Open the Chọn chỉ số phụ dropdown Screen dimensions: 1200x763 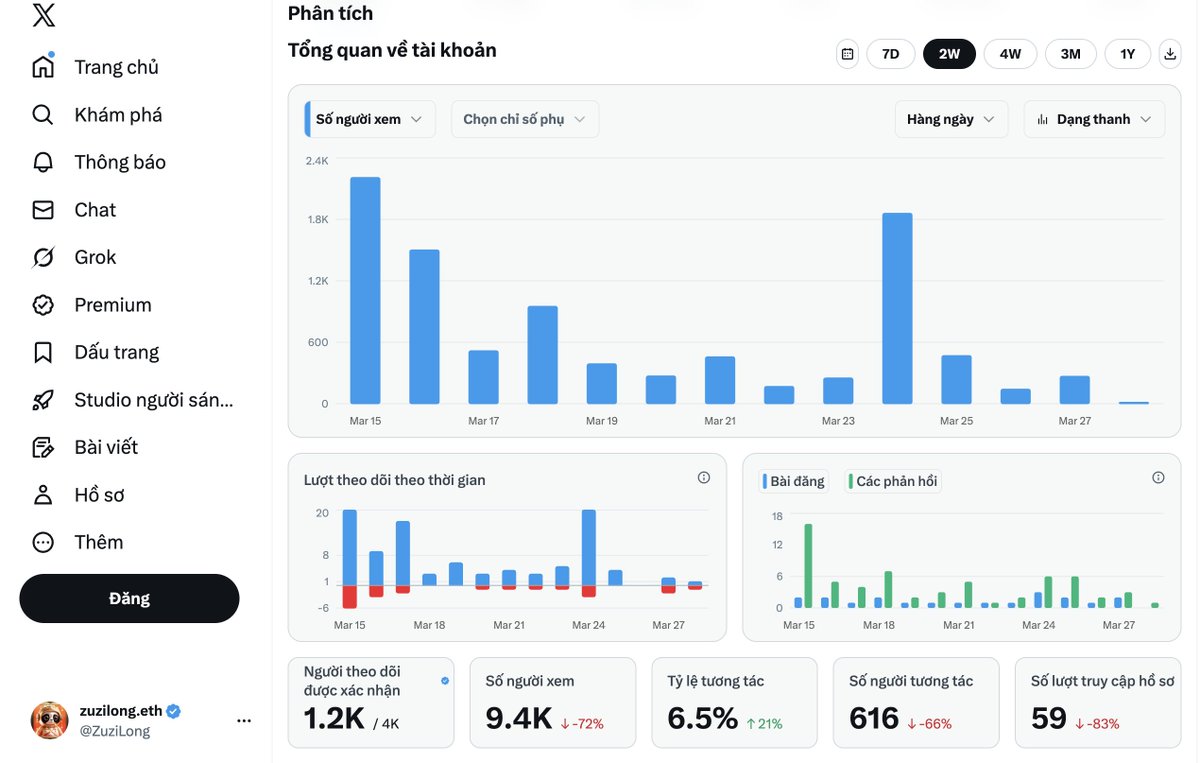tap(524, 118)
